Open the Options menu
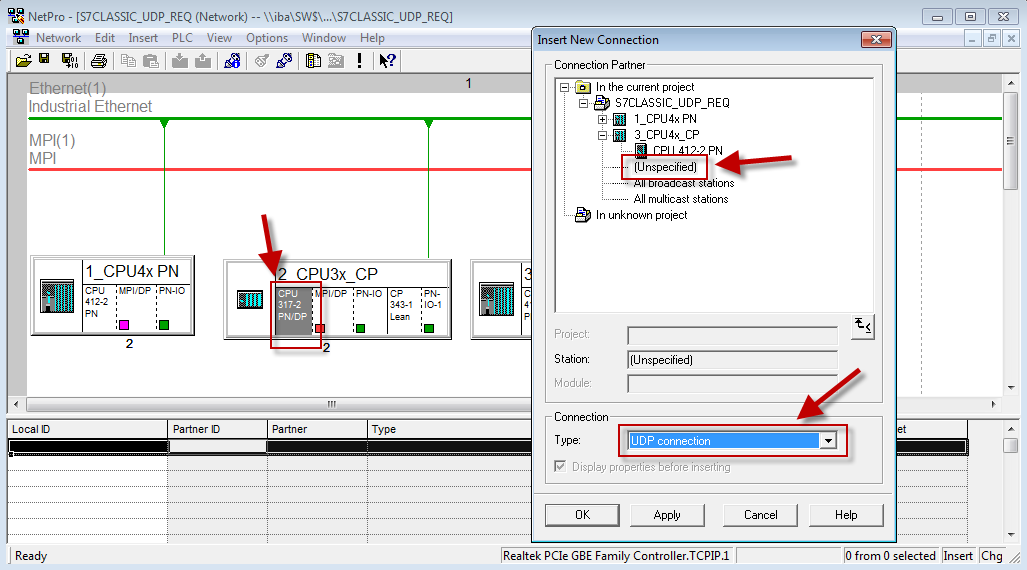The width and height of the screenshot is (1027, 570). (x=267, y=38)
